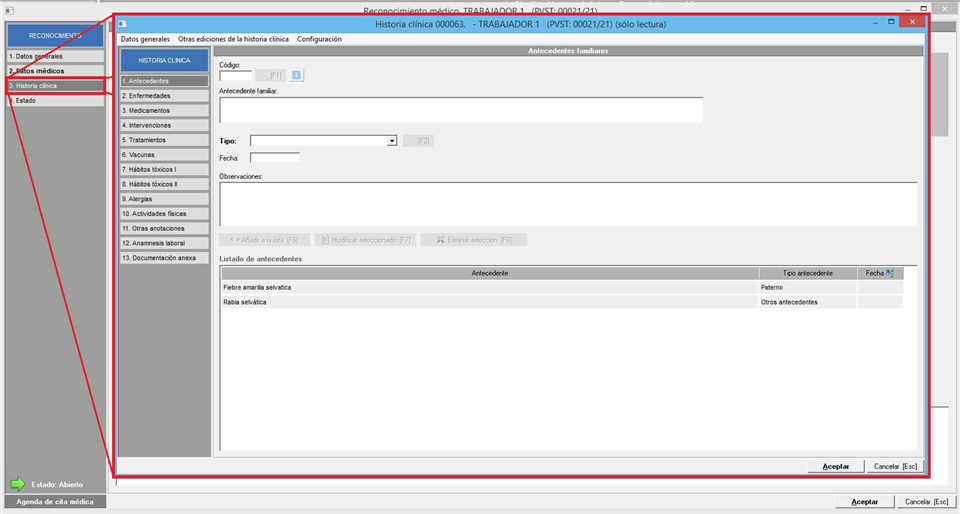The width and height of the screenshot is (960, 514).
Task: Click the blue info icon next to Código
Action: click(296, 75)
